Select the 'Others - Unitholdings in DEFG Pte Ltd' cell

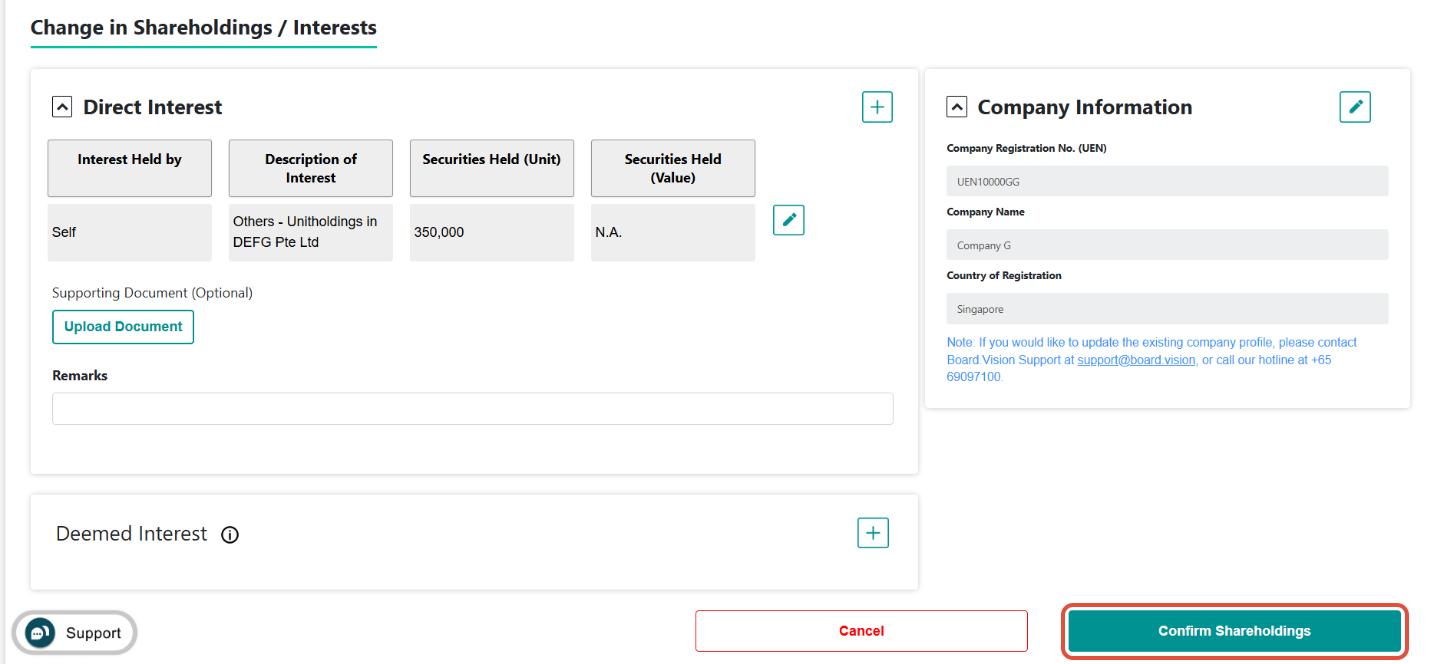311,233
